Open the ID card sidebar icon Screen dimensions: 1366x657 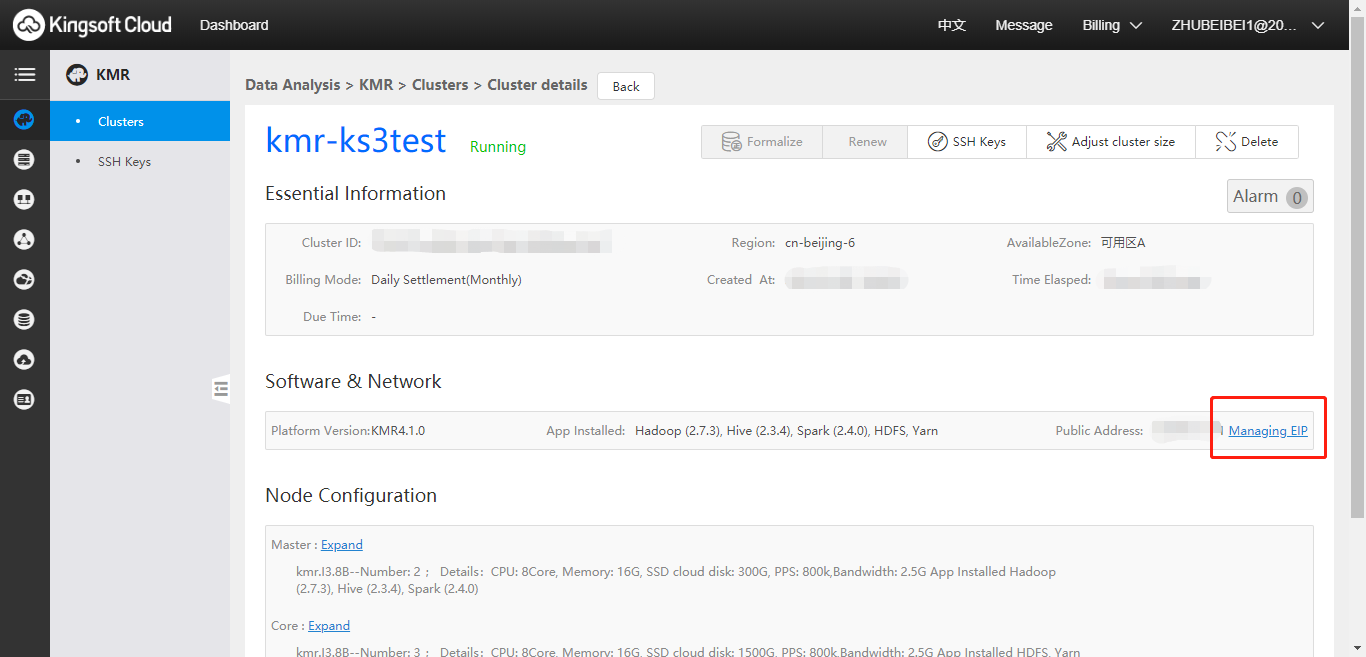click(24, 399)
